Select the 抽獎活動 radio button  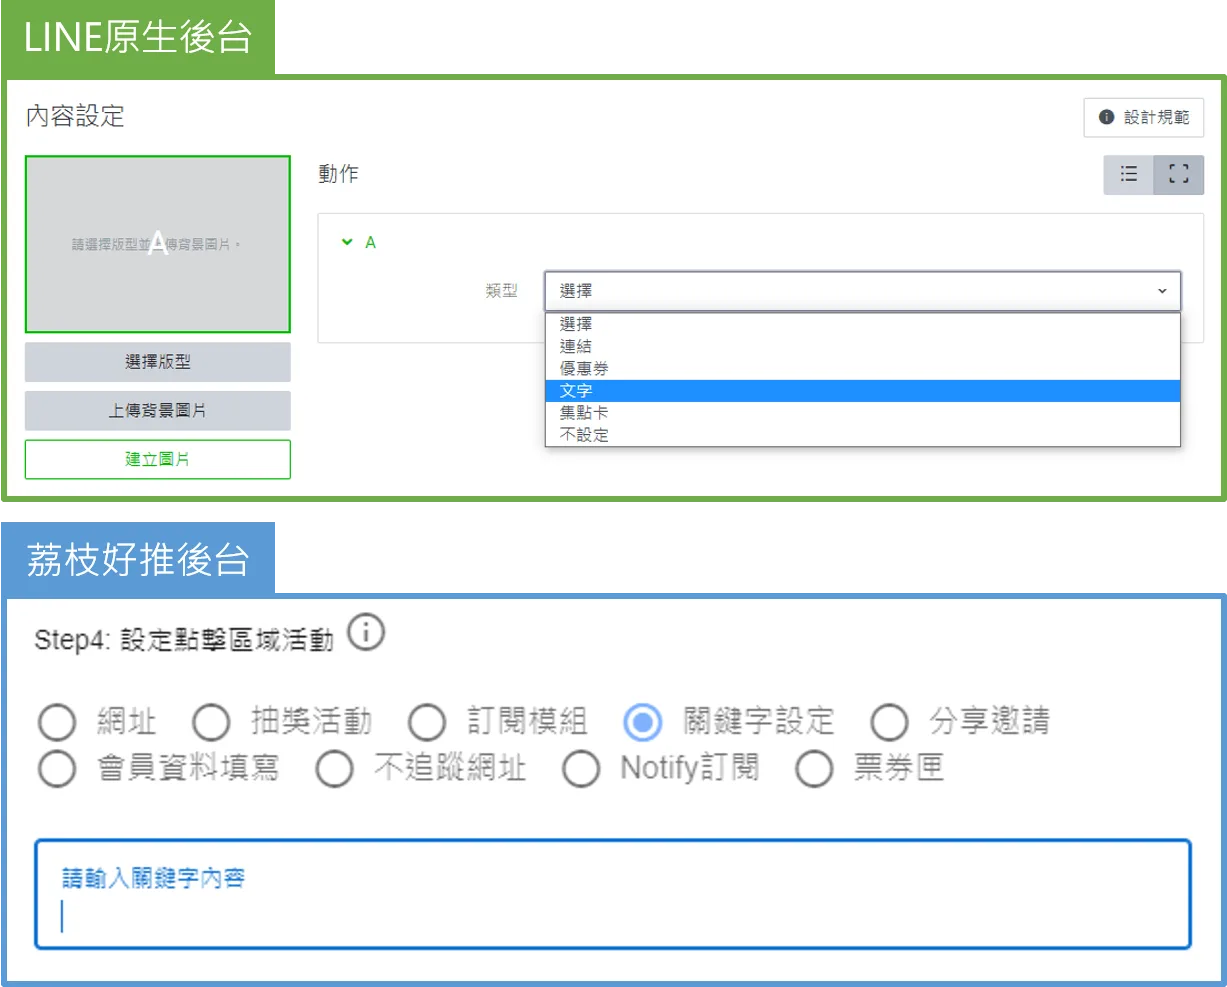click(x=211, y=721)
